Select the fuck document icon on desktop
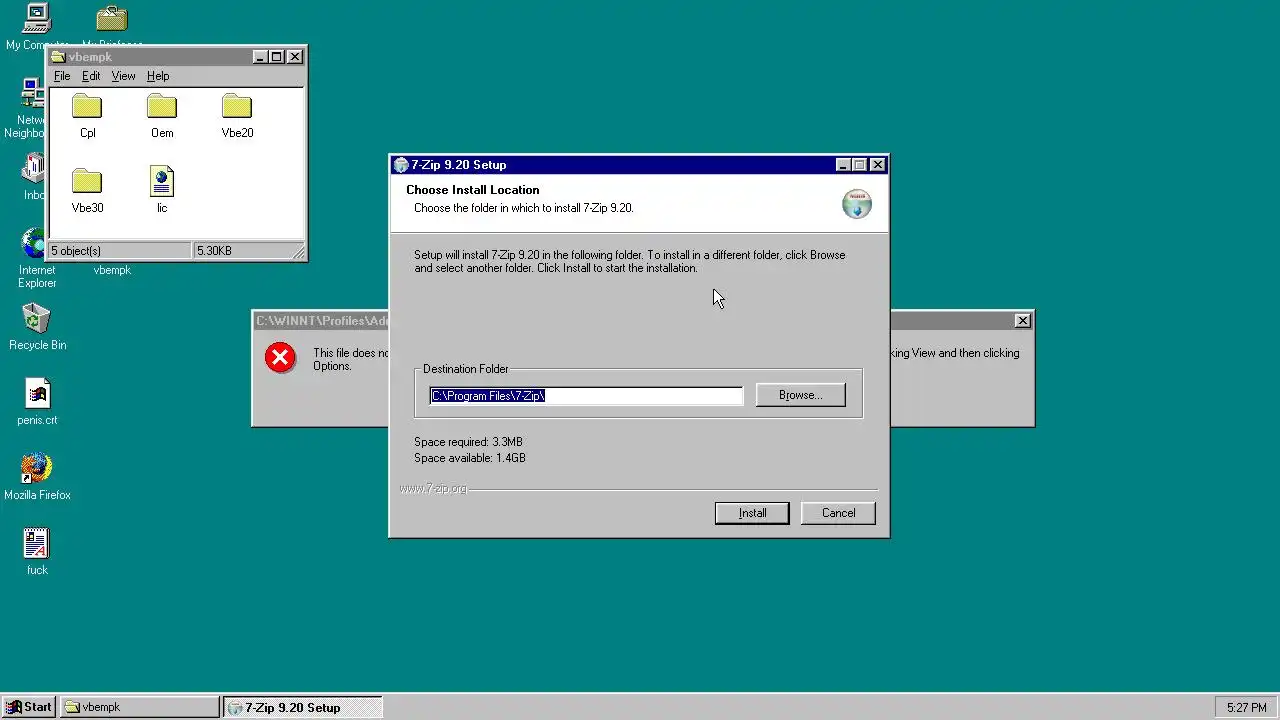1280x720 pixels. coord(37,544)
